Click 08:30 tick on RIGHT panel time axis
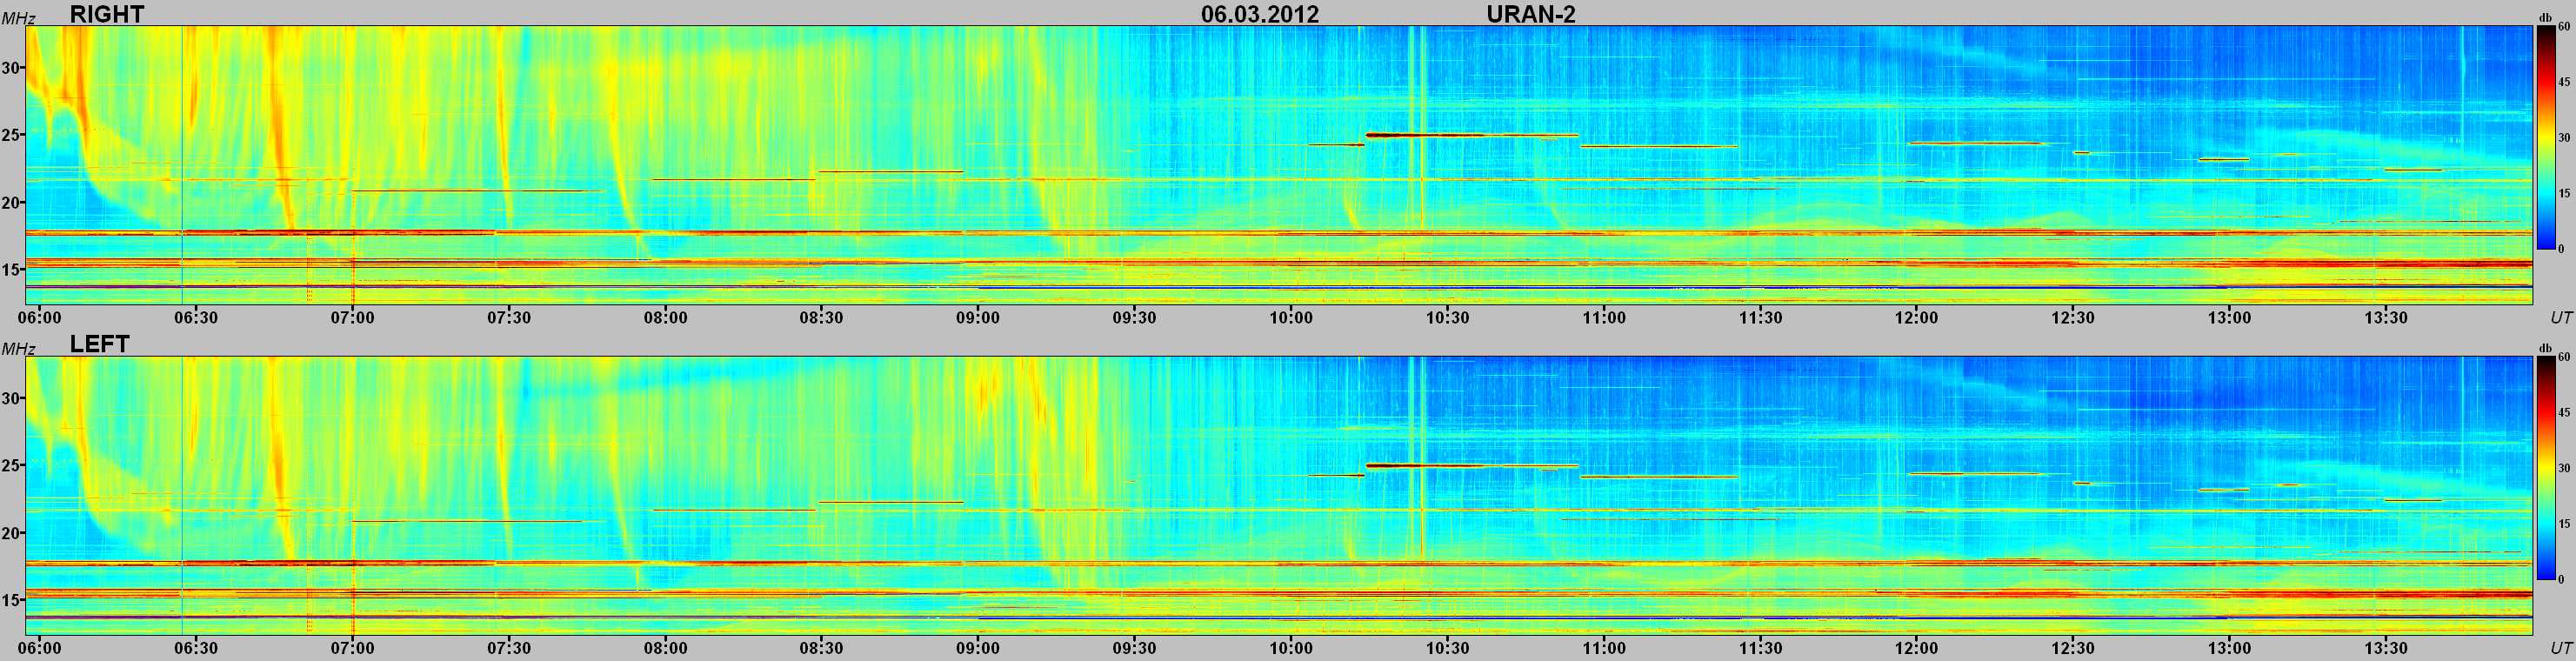The image size is (2576, 661). (821, 317)
